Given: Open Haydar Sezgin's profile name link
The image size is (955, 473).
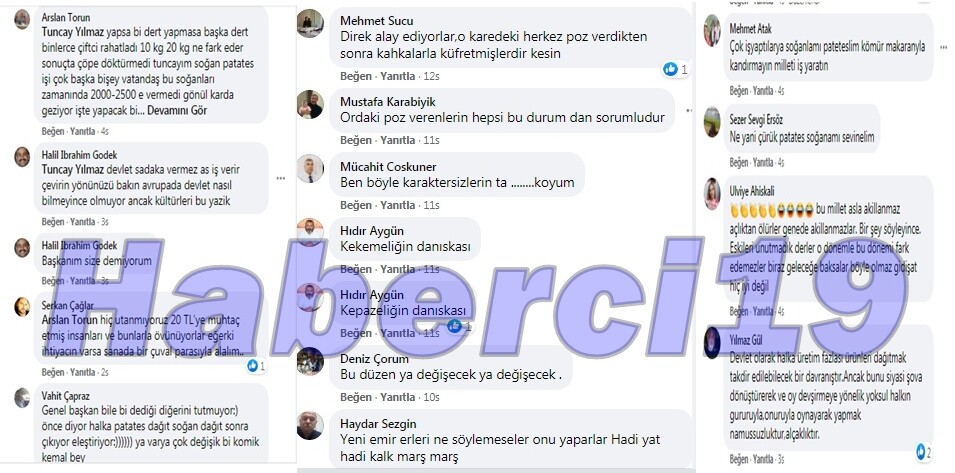Looking at the screenshot, I should pyautogui.click(x=378, y=424).
